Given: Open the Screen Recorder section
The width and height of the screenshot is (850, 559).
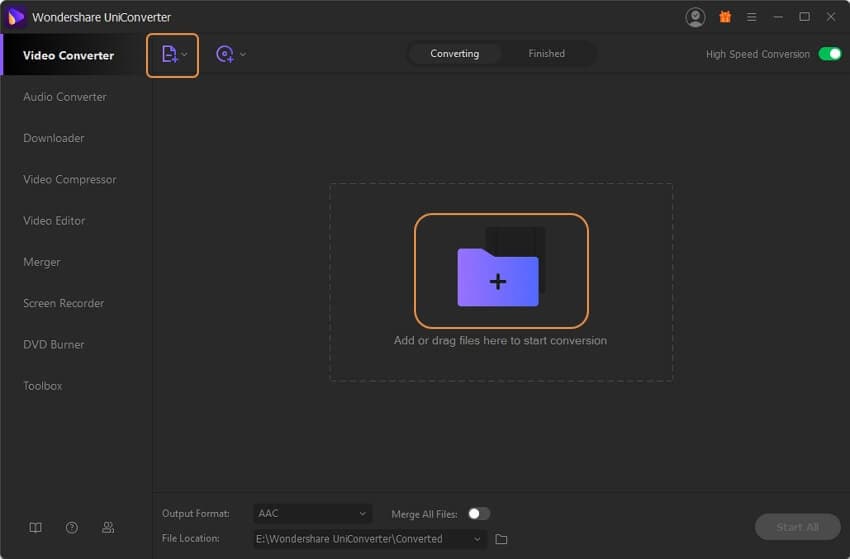Looking at the screenshot, I should (63, 304).
